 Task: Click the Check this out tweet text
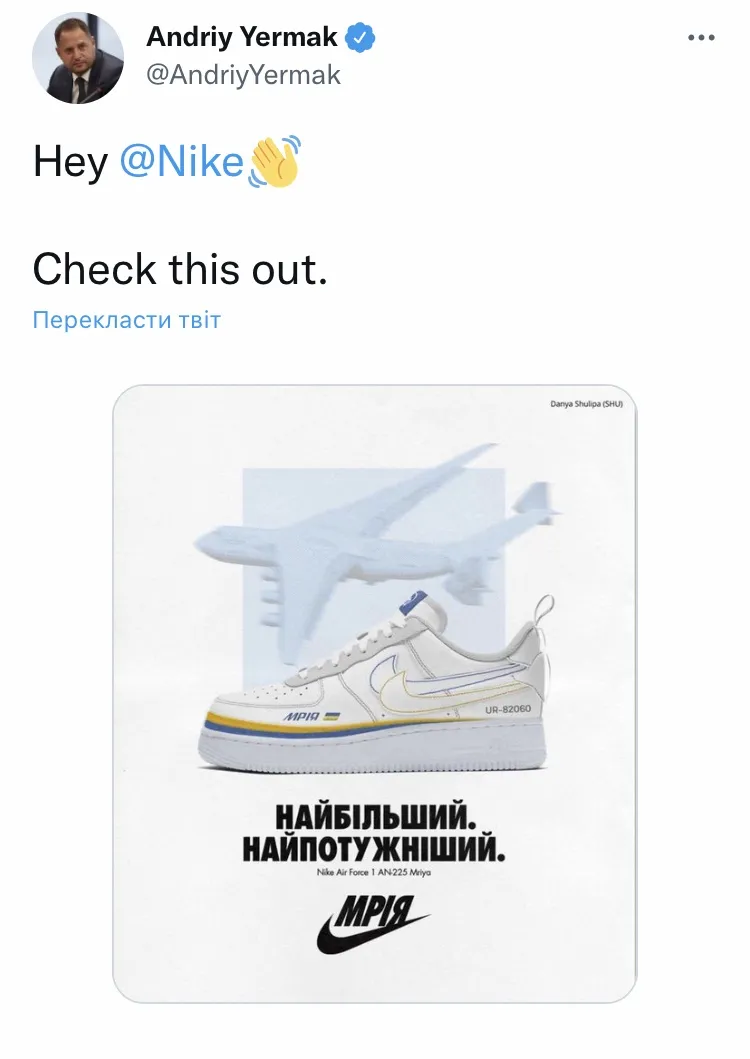(180, 269)
